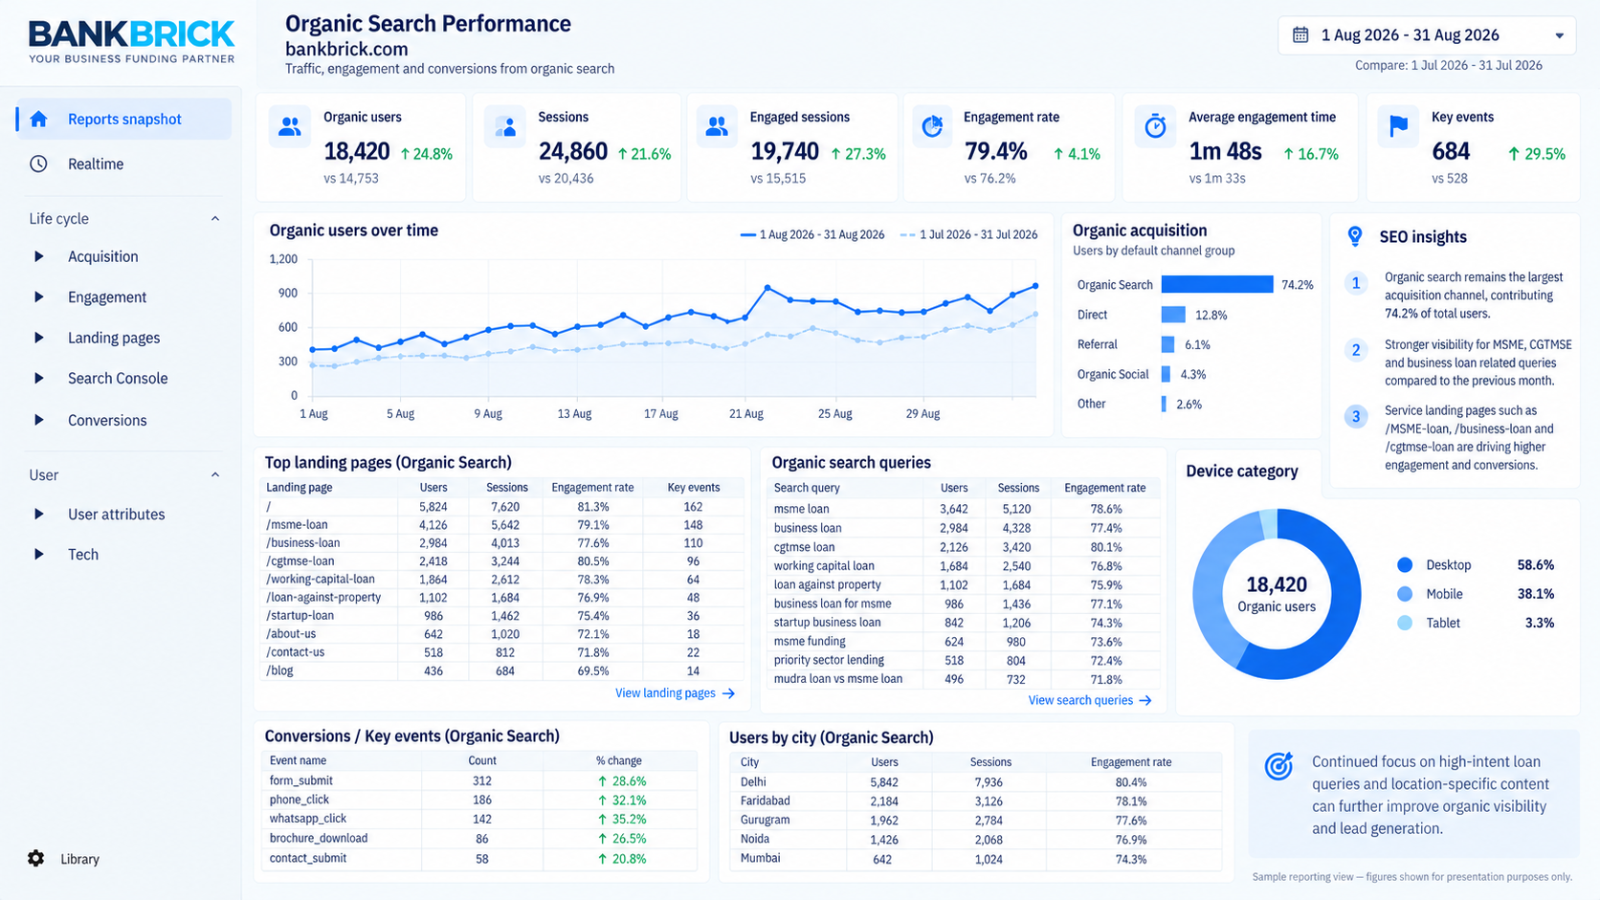This screenshot has height=900, width=1600.
Task: Expand the User attributes tree arrow
Action: tap(39, 514)
